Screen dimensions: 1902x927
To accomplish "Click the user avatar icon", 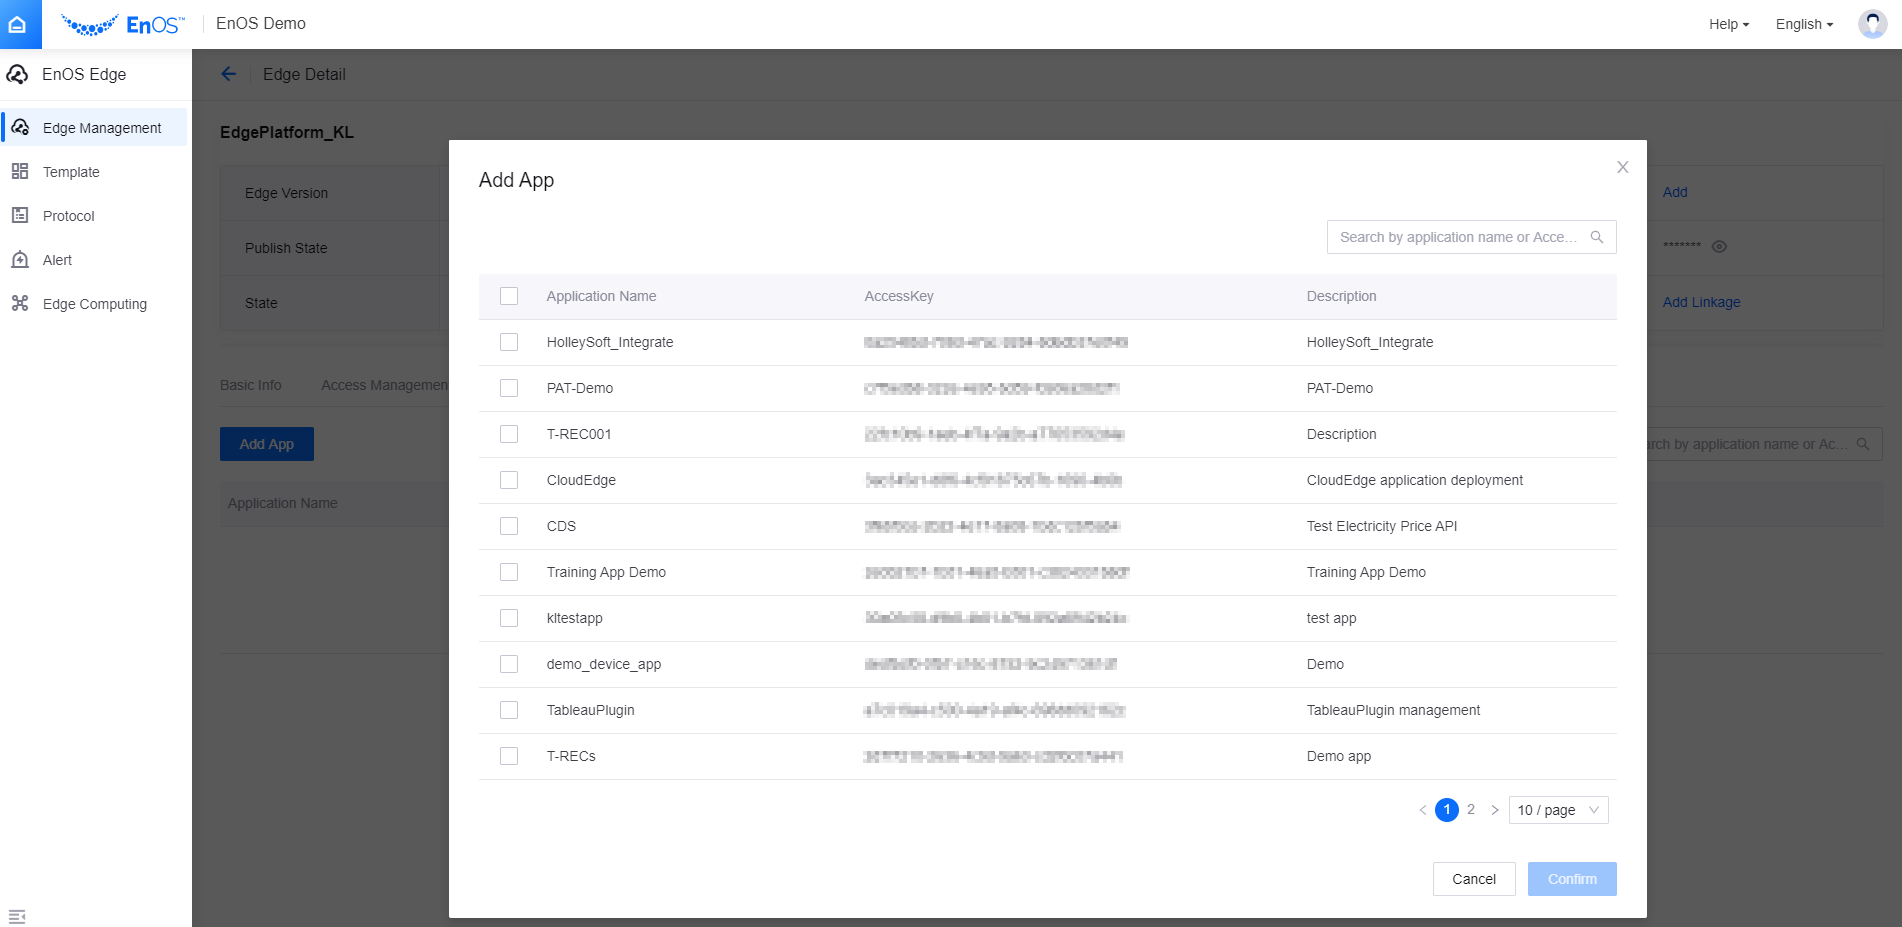I will pos(1871,24).
